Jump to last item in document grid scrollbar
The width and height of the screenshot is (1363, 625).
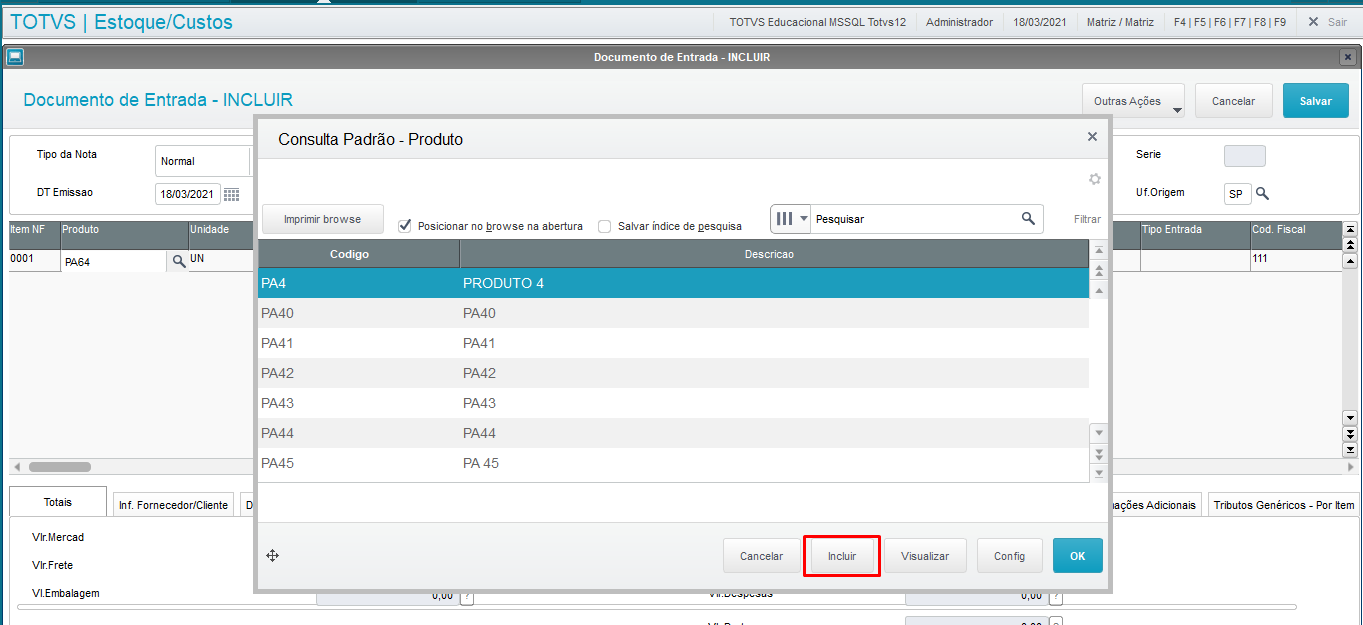point(1350,450)
